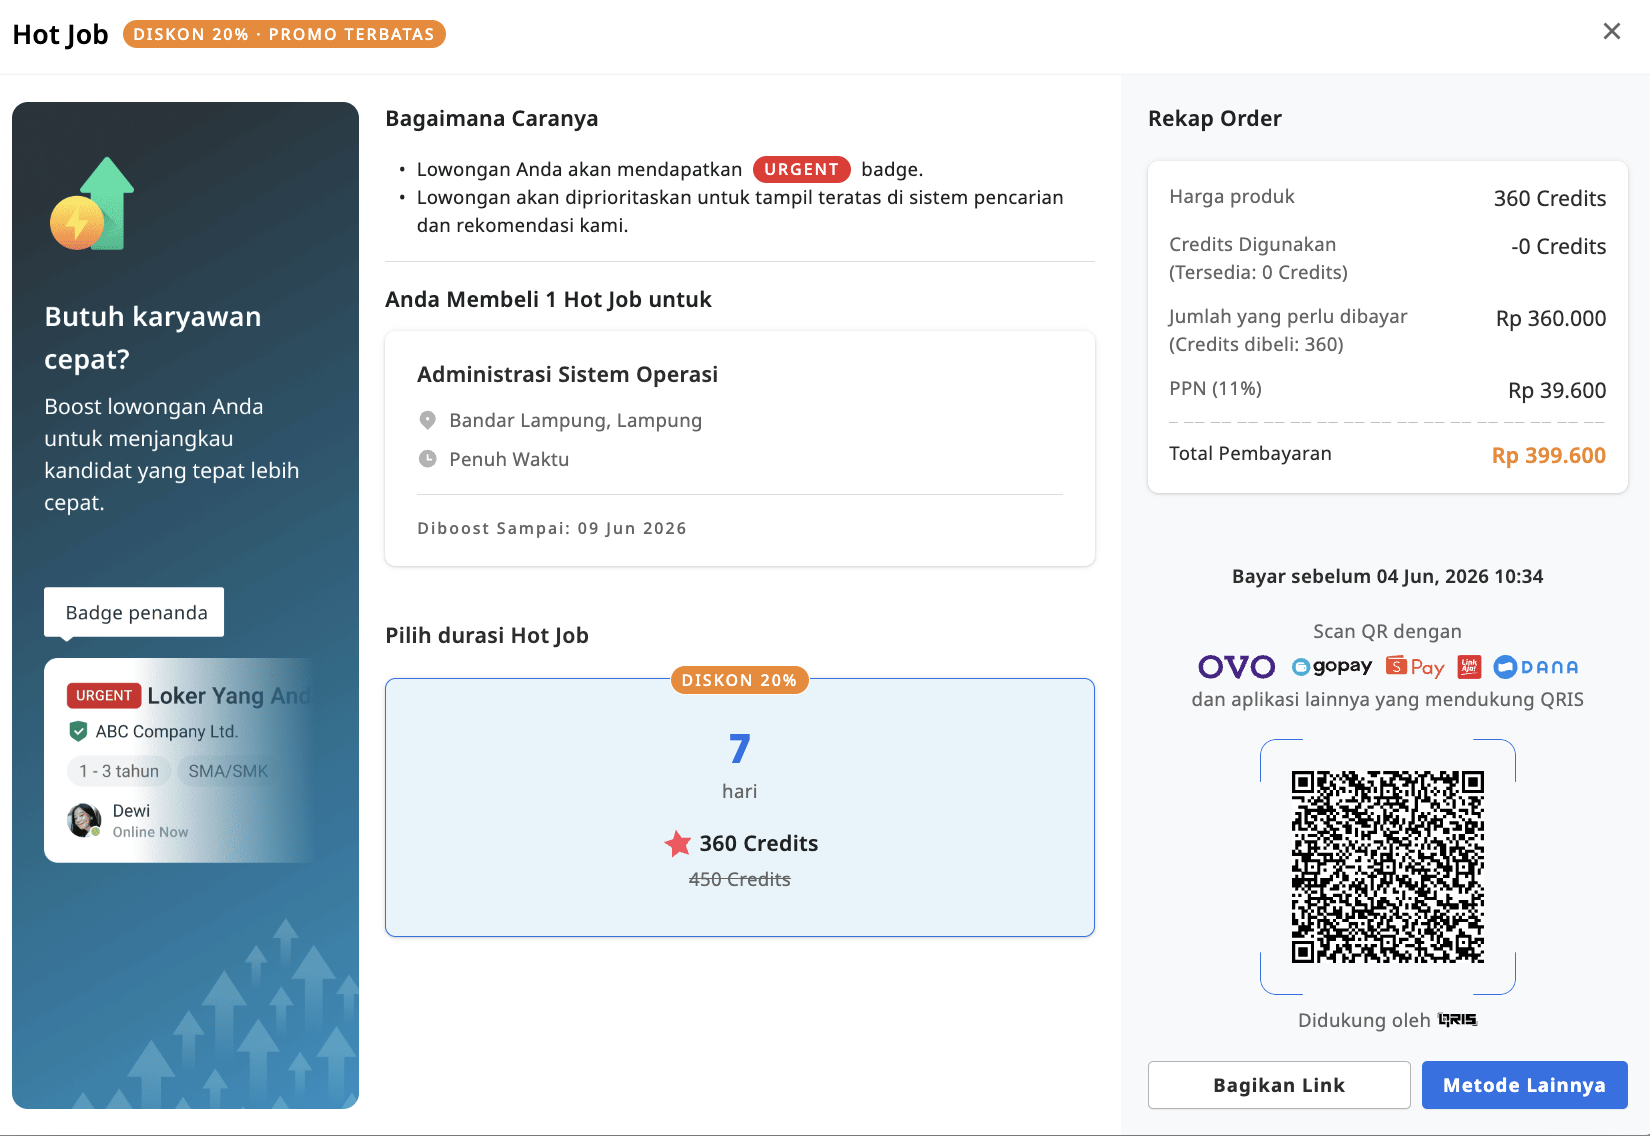Click Bandar Lampung, Lampung location text
1650x1136 pixels.
click(x=575, y=420)
